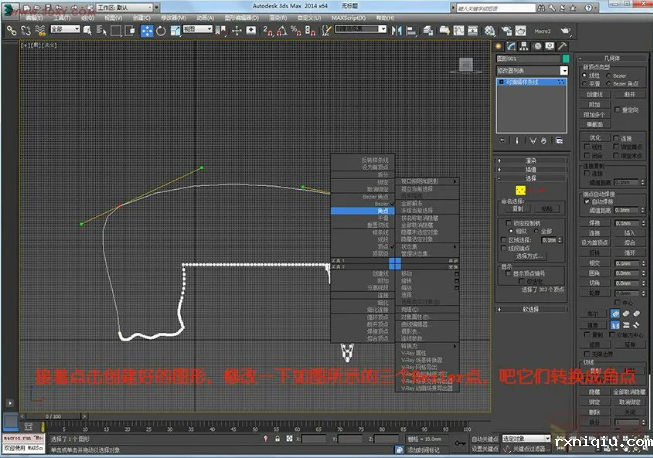Switch to the Select and Rotate tool
This screenshot has height=458, width=653.
(x=161, y=31)
